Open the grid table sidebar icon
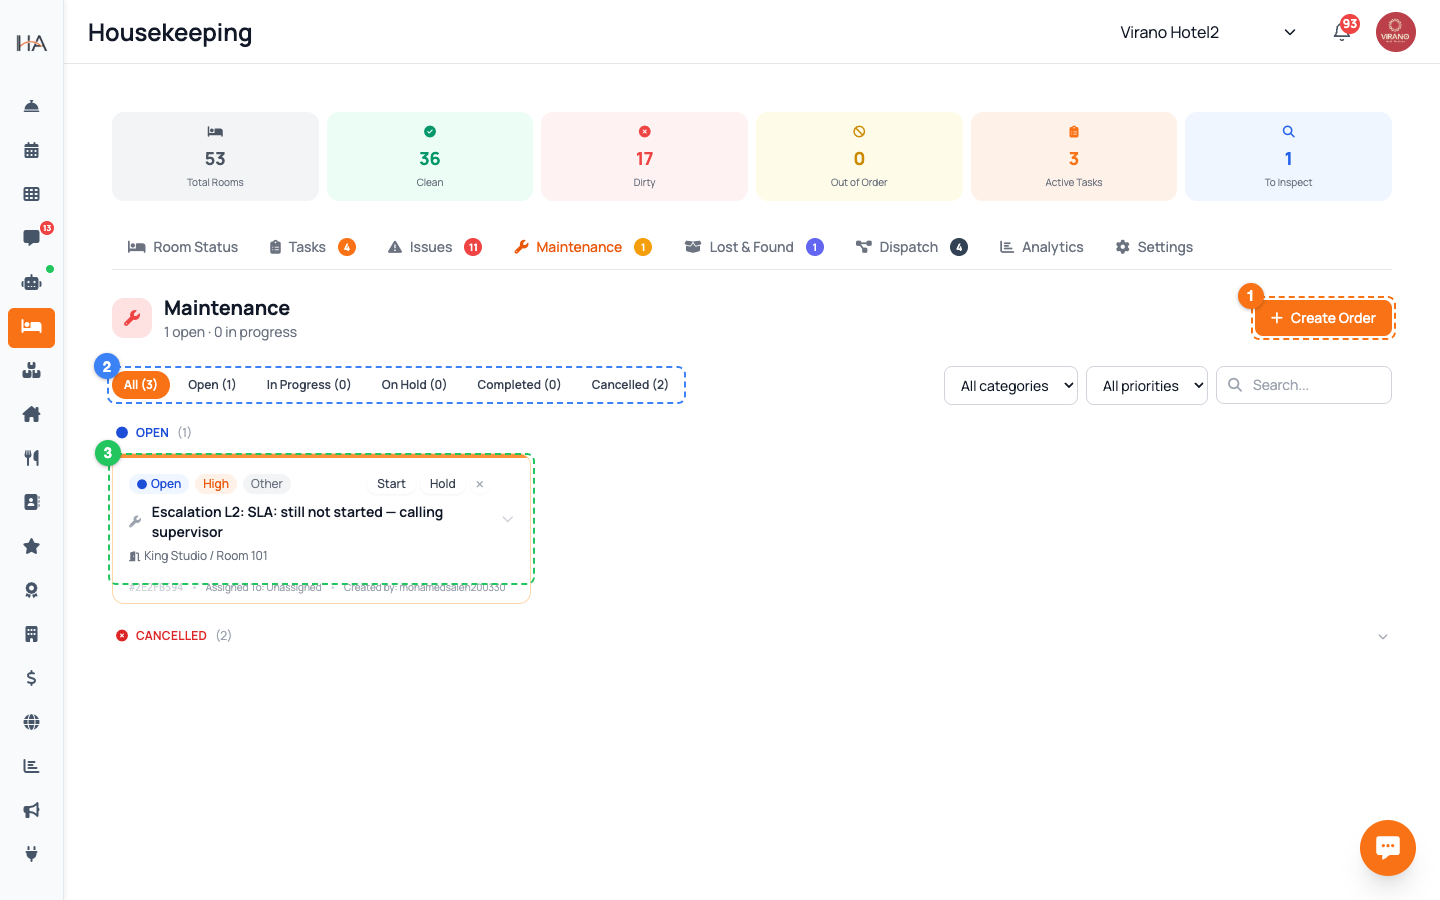This screenshot has width=1440, height=900. pos(31,194)
